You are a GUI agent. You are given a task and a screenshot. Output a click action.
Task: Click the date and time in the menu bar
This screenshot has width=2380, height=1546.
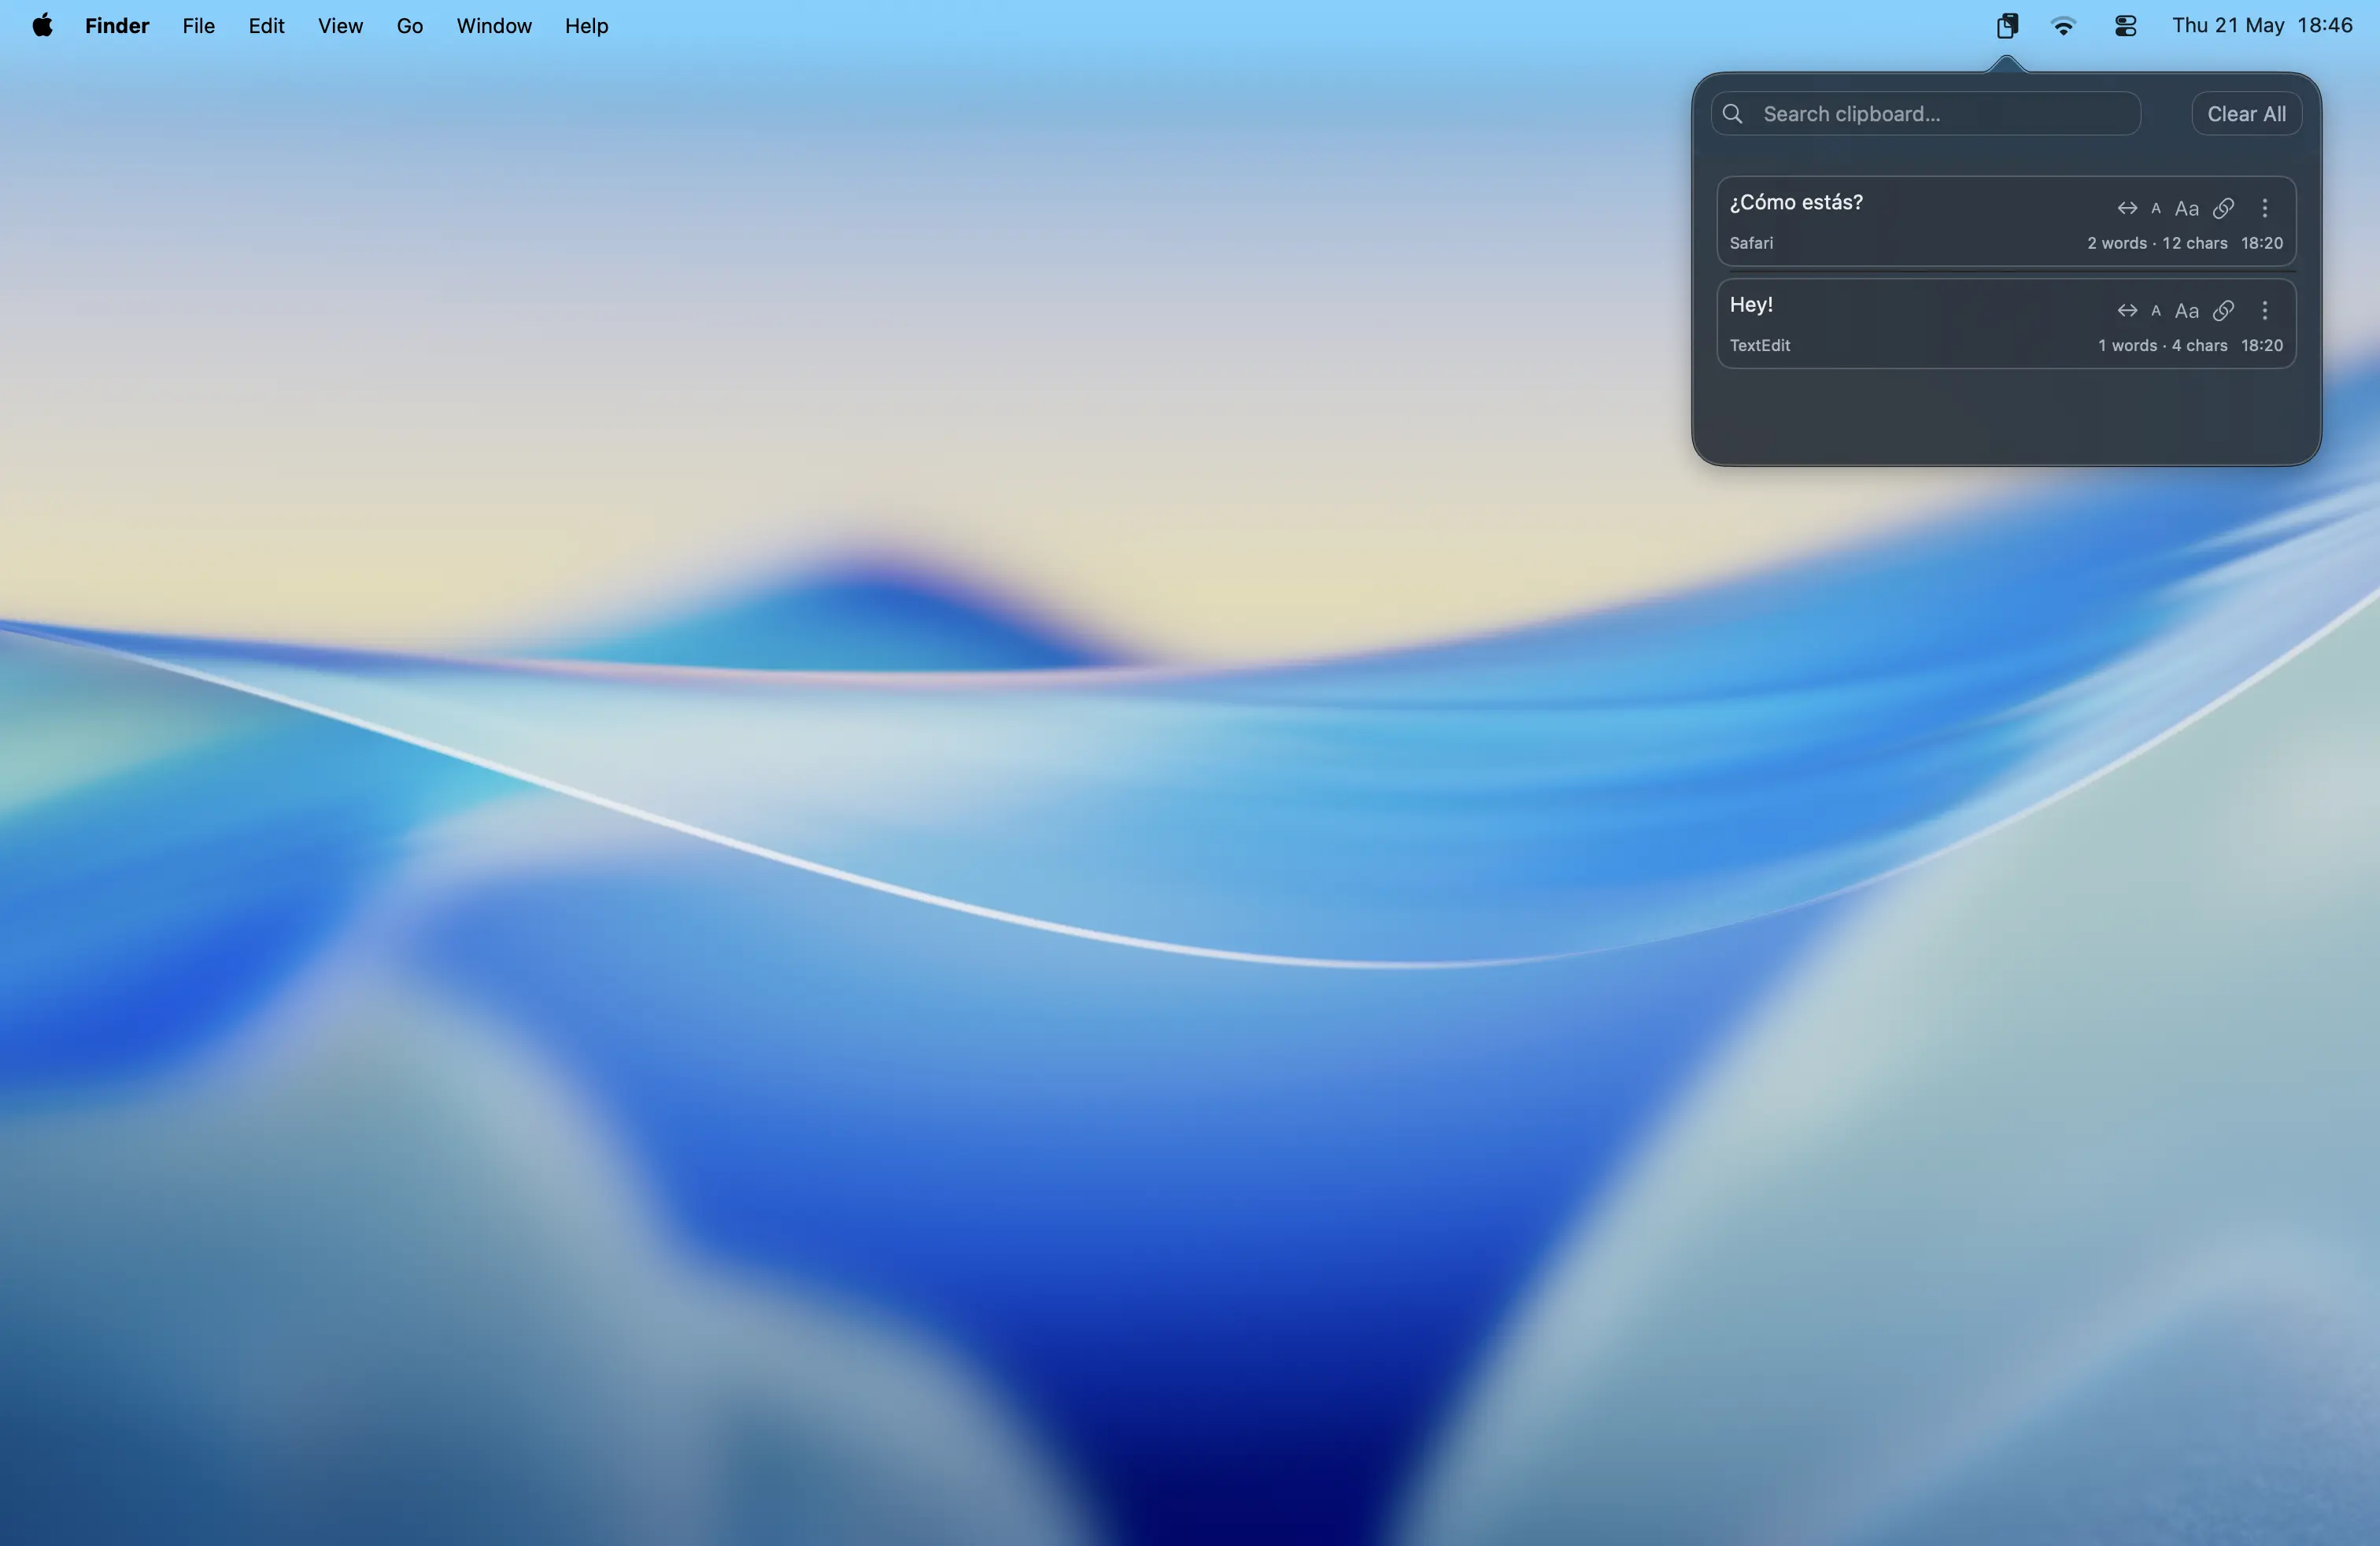coord(2262,26)
